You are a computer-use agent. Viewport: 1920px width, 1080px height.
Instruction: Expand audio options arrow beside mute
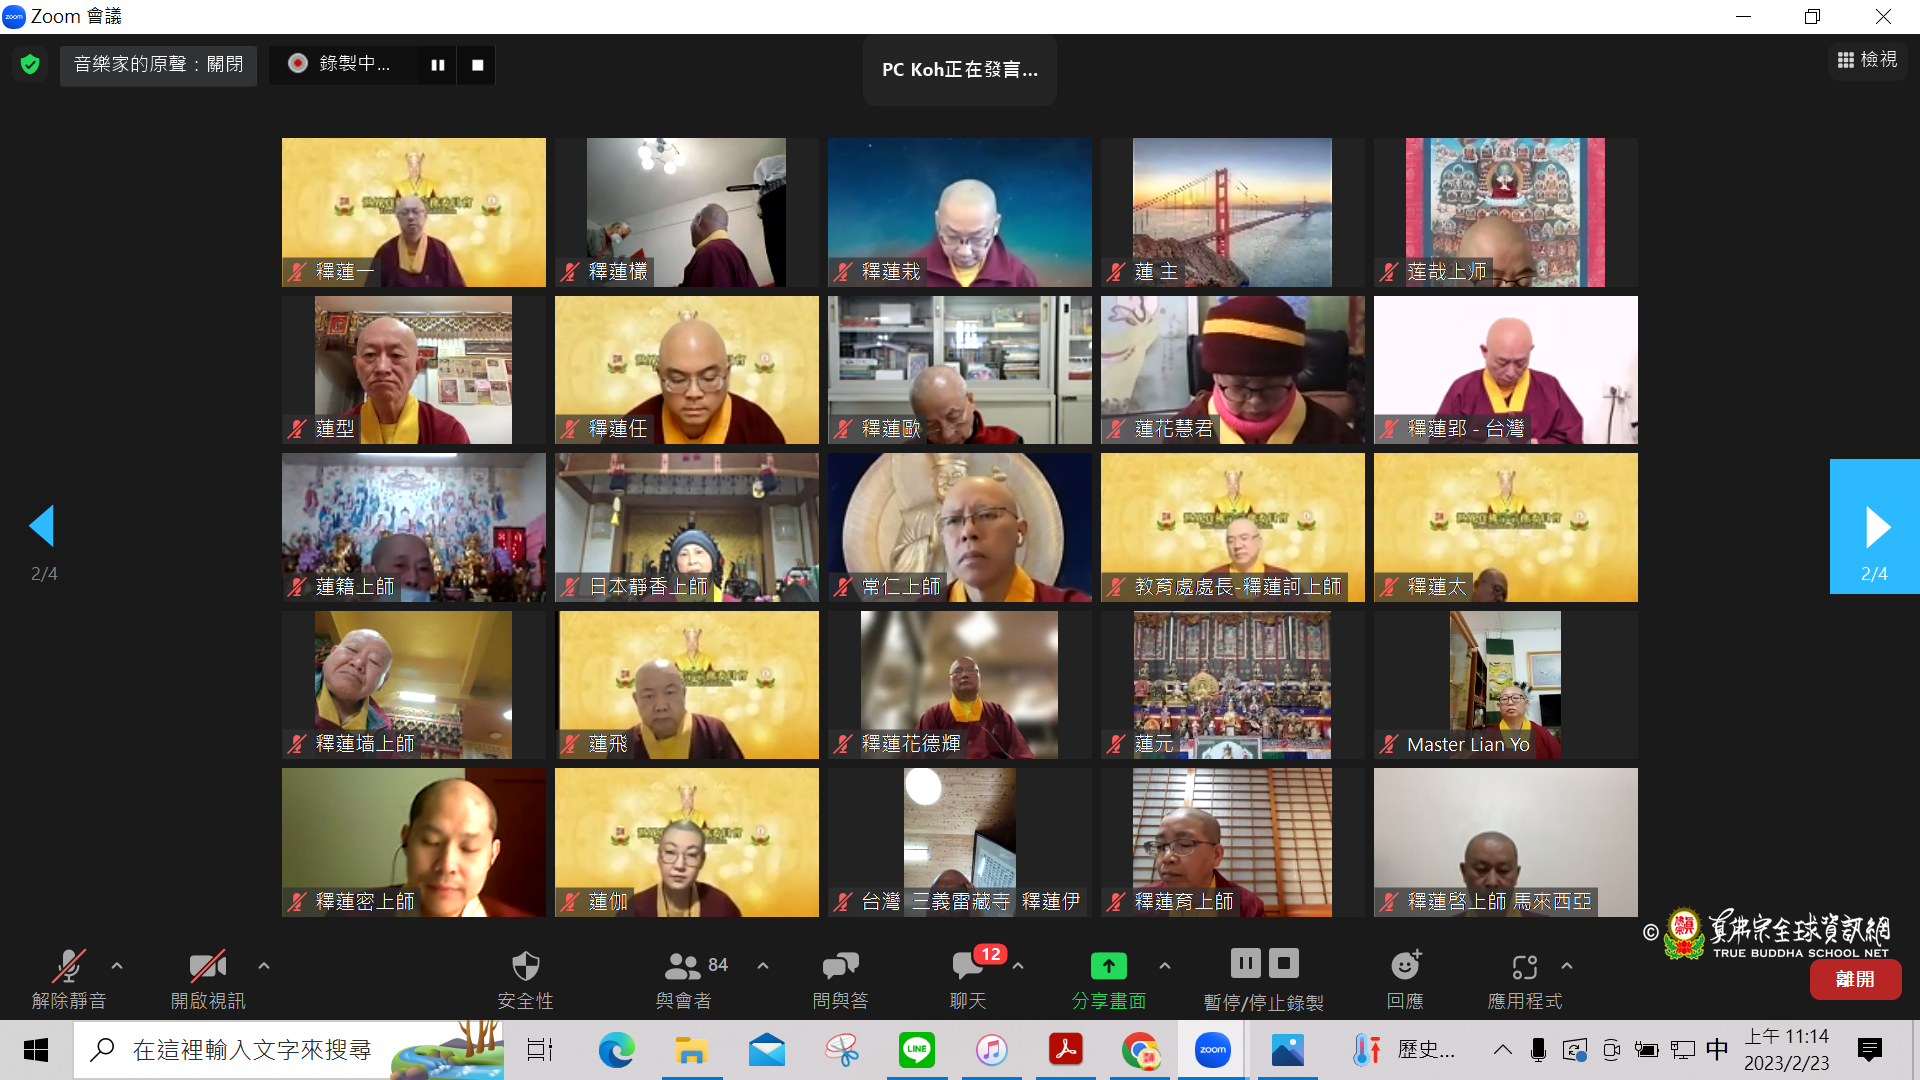(117, 966)
